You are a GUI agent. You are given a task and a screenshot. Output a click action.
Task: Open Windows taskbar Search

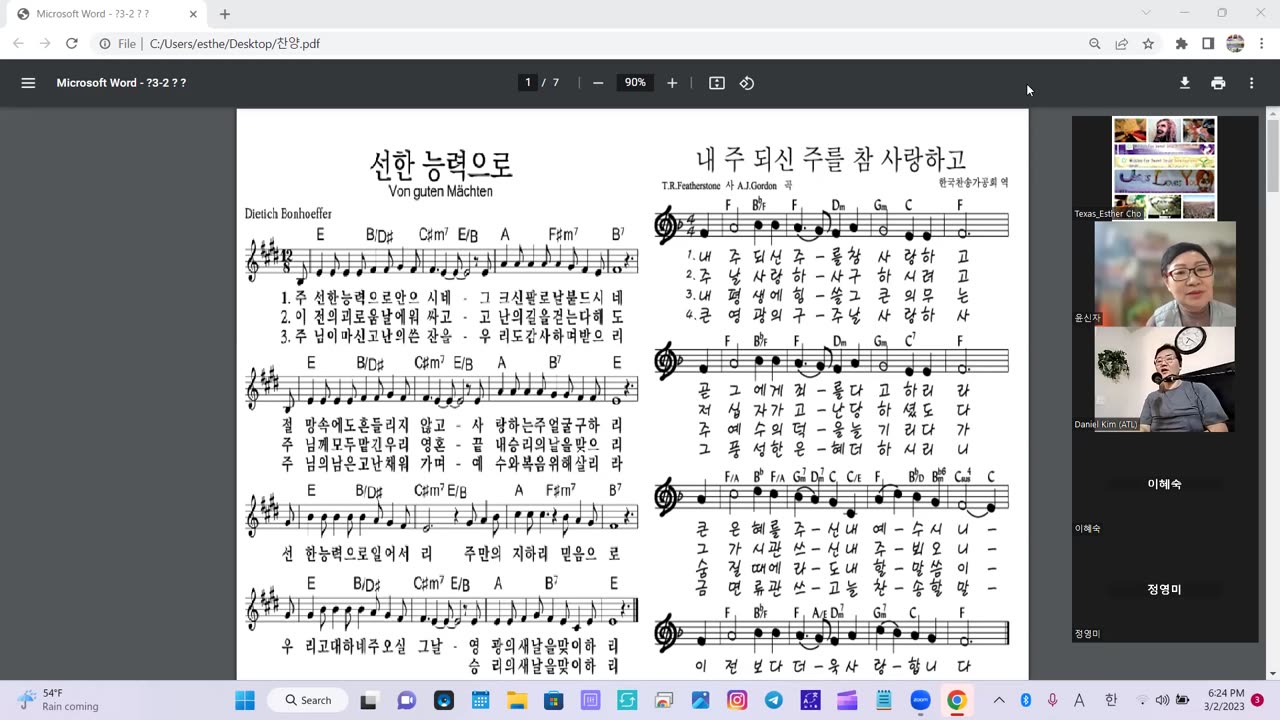(x=309, y=700)
